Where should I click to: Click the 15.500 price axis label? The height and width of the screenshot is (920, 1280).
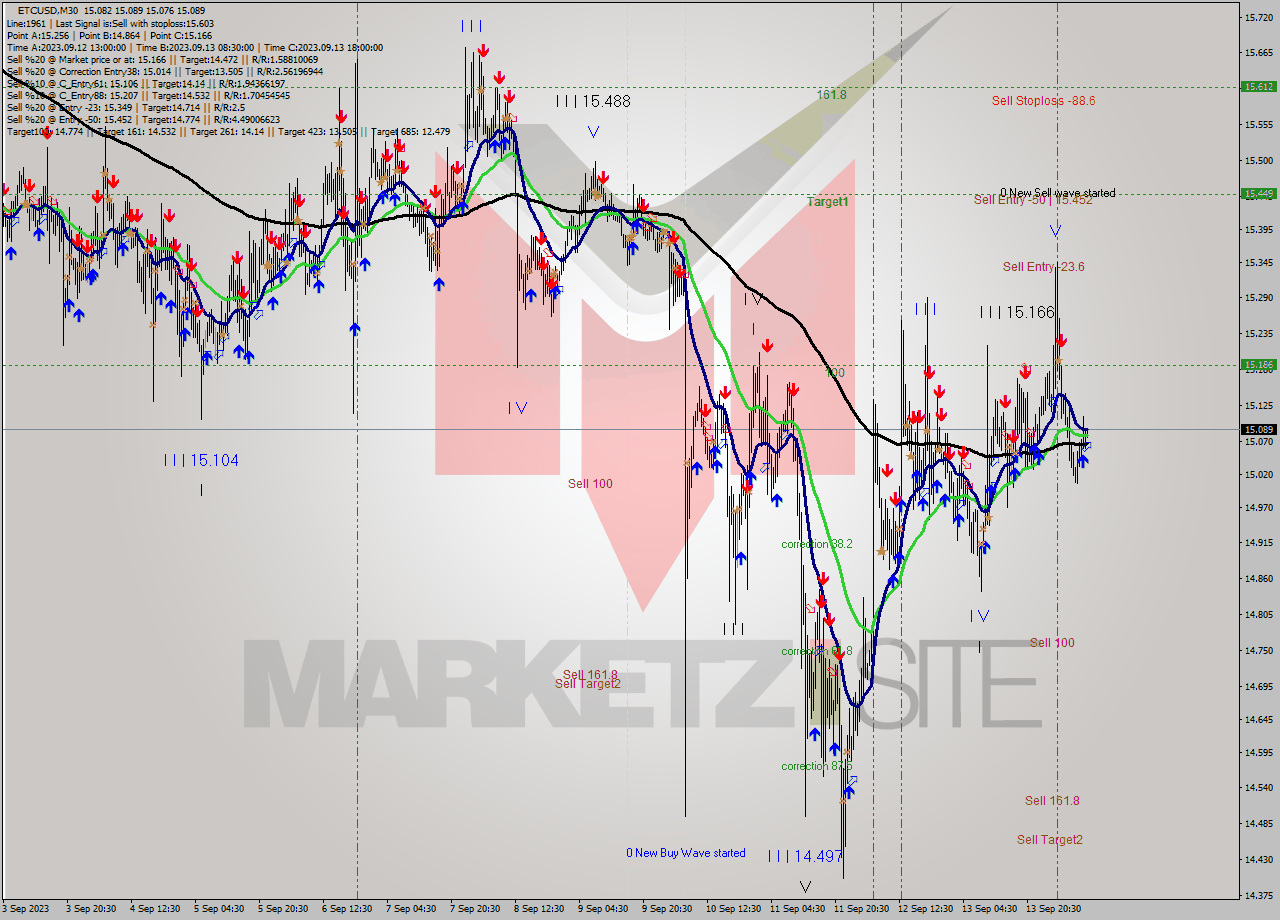[1258, 160]
